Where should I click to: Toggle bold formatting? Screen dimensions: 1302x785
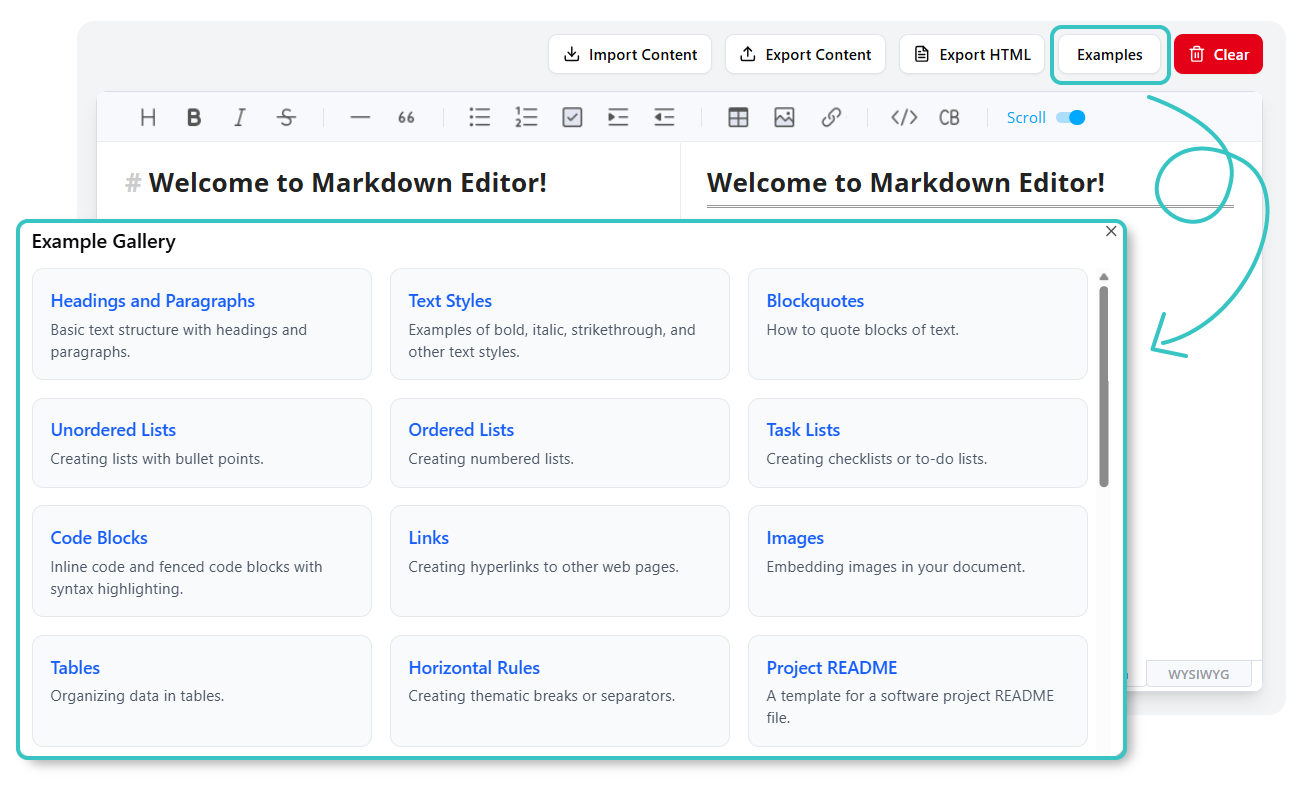point(194,117)
